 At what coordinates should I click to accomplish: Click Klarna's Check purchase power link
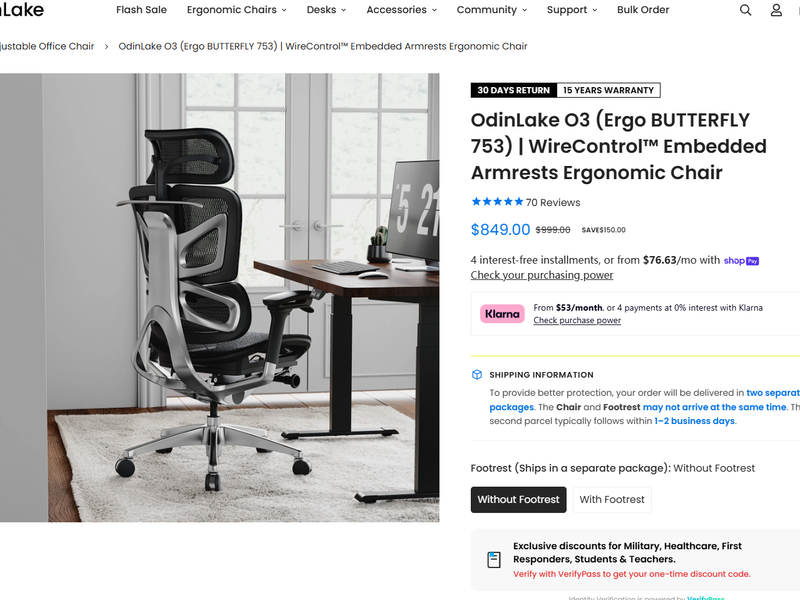point(577,320)
